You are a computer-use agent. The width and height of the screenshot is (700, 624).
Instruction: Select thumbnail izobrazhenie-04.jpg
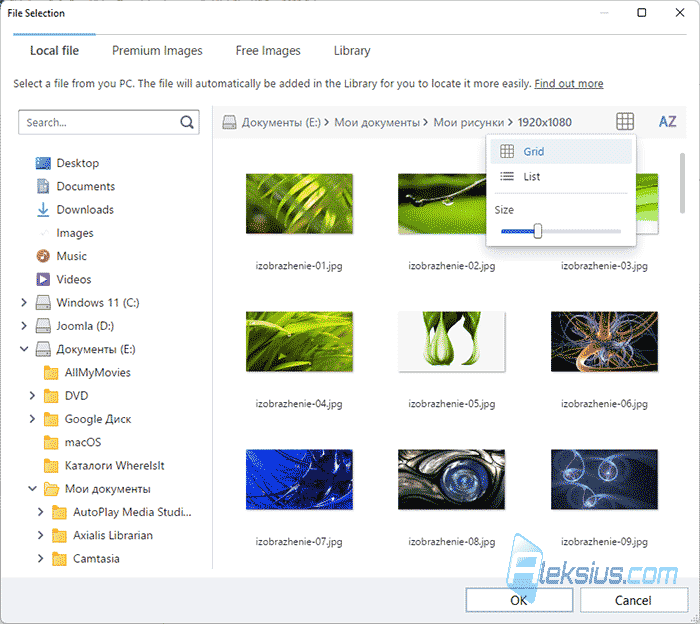(x=299, y=342)
